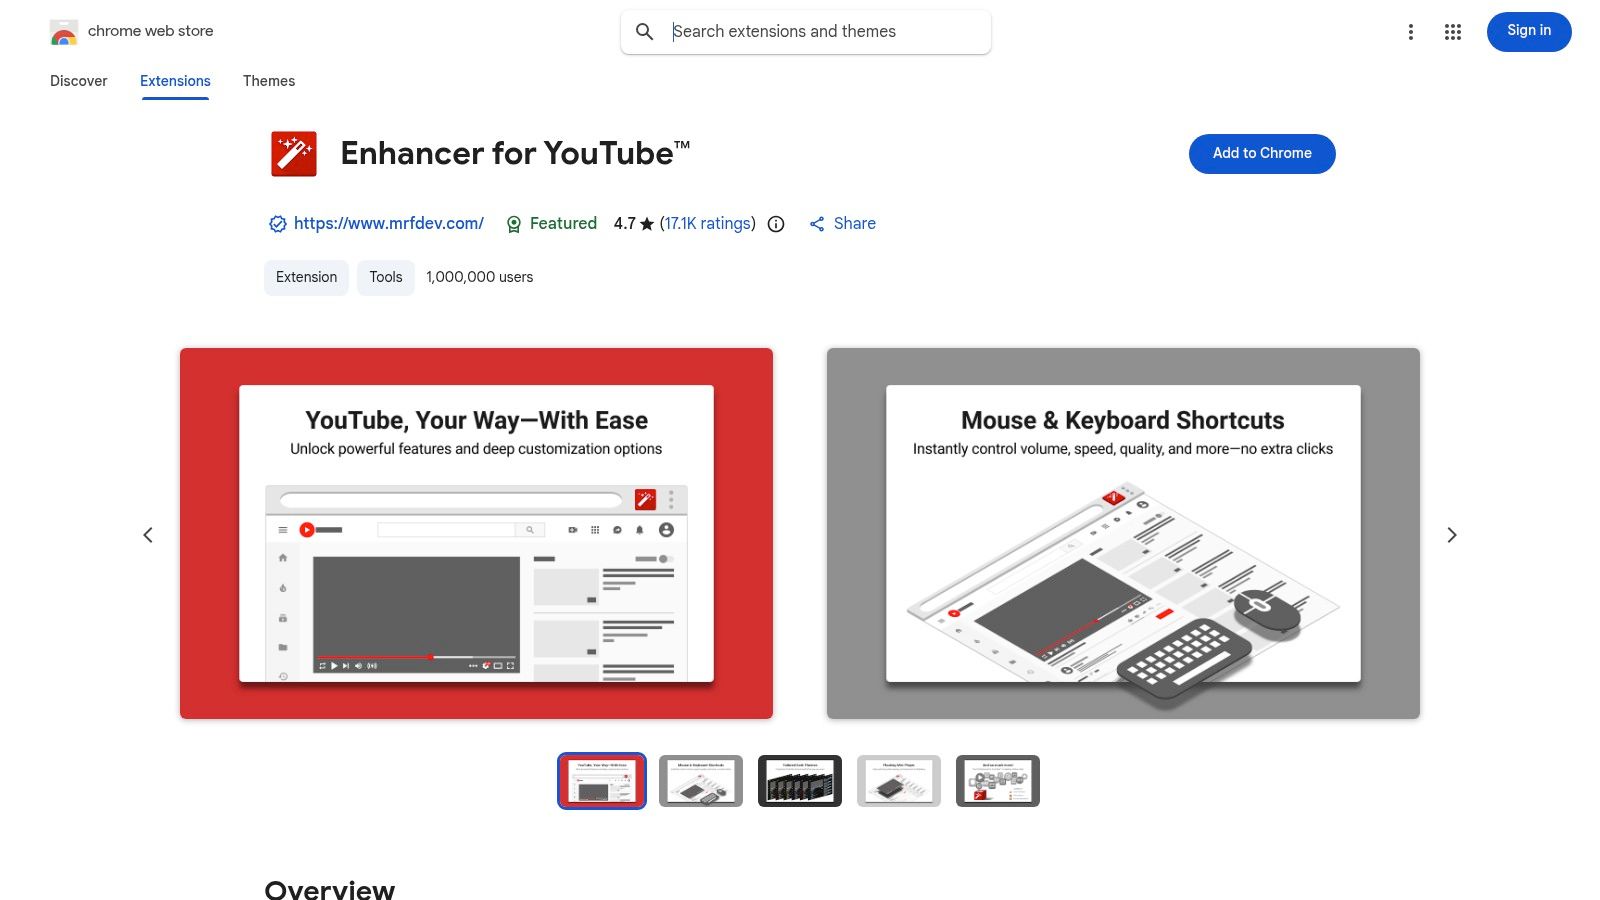Viewport: 1600px width, 900px height.
Task: Open the Share option for the extension
Action: click(841, 223)
